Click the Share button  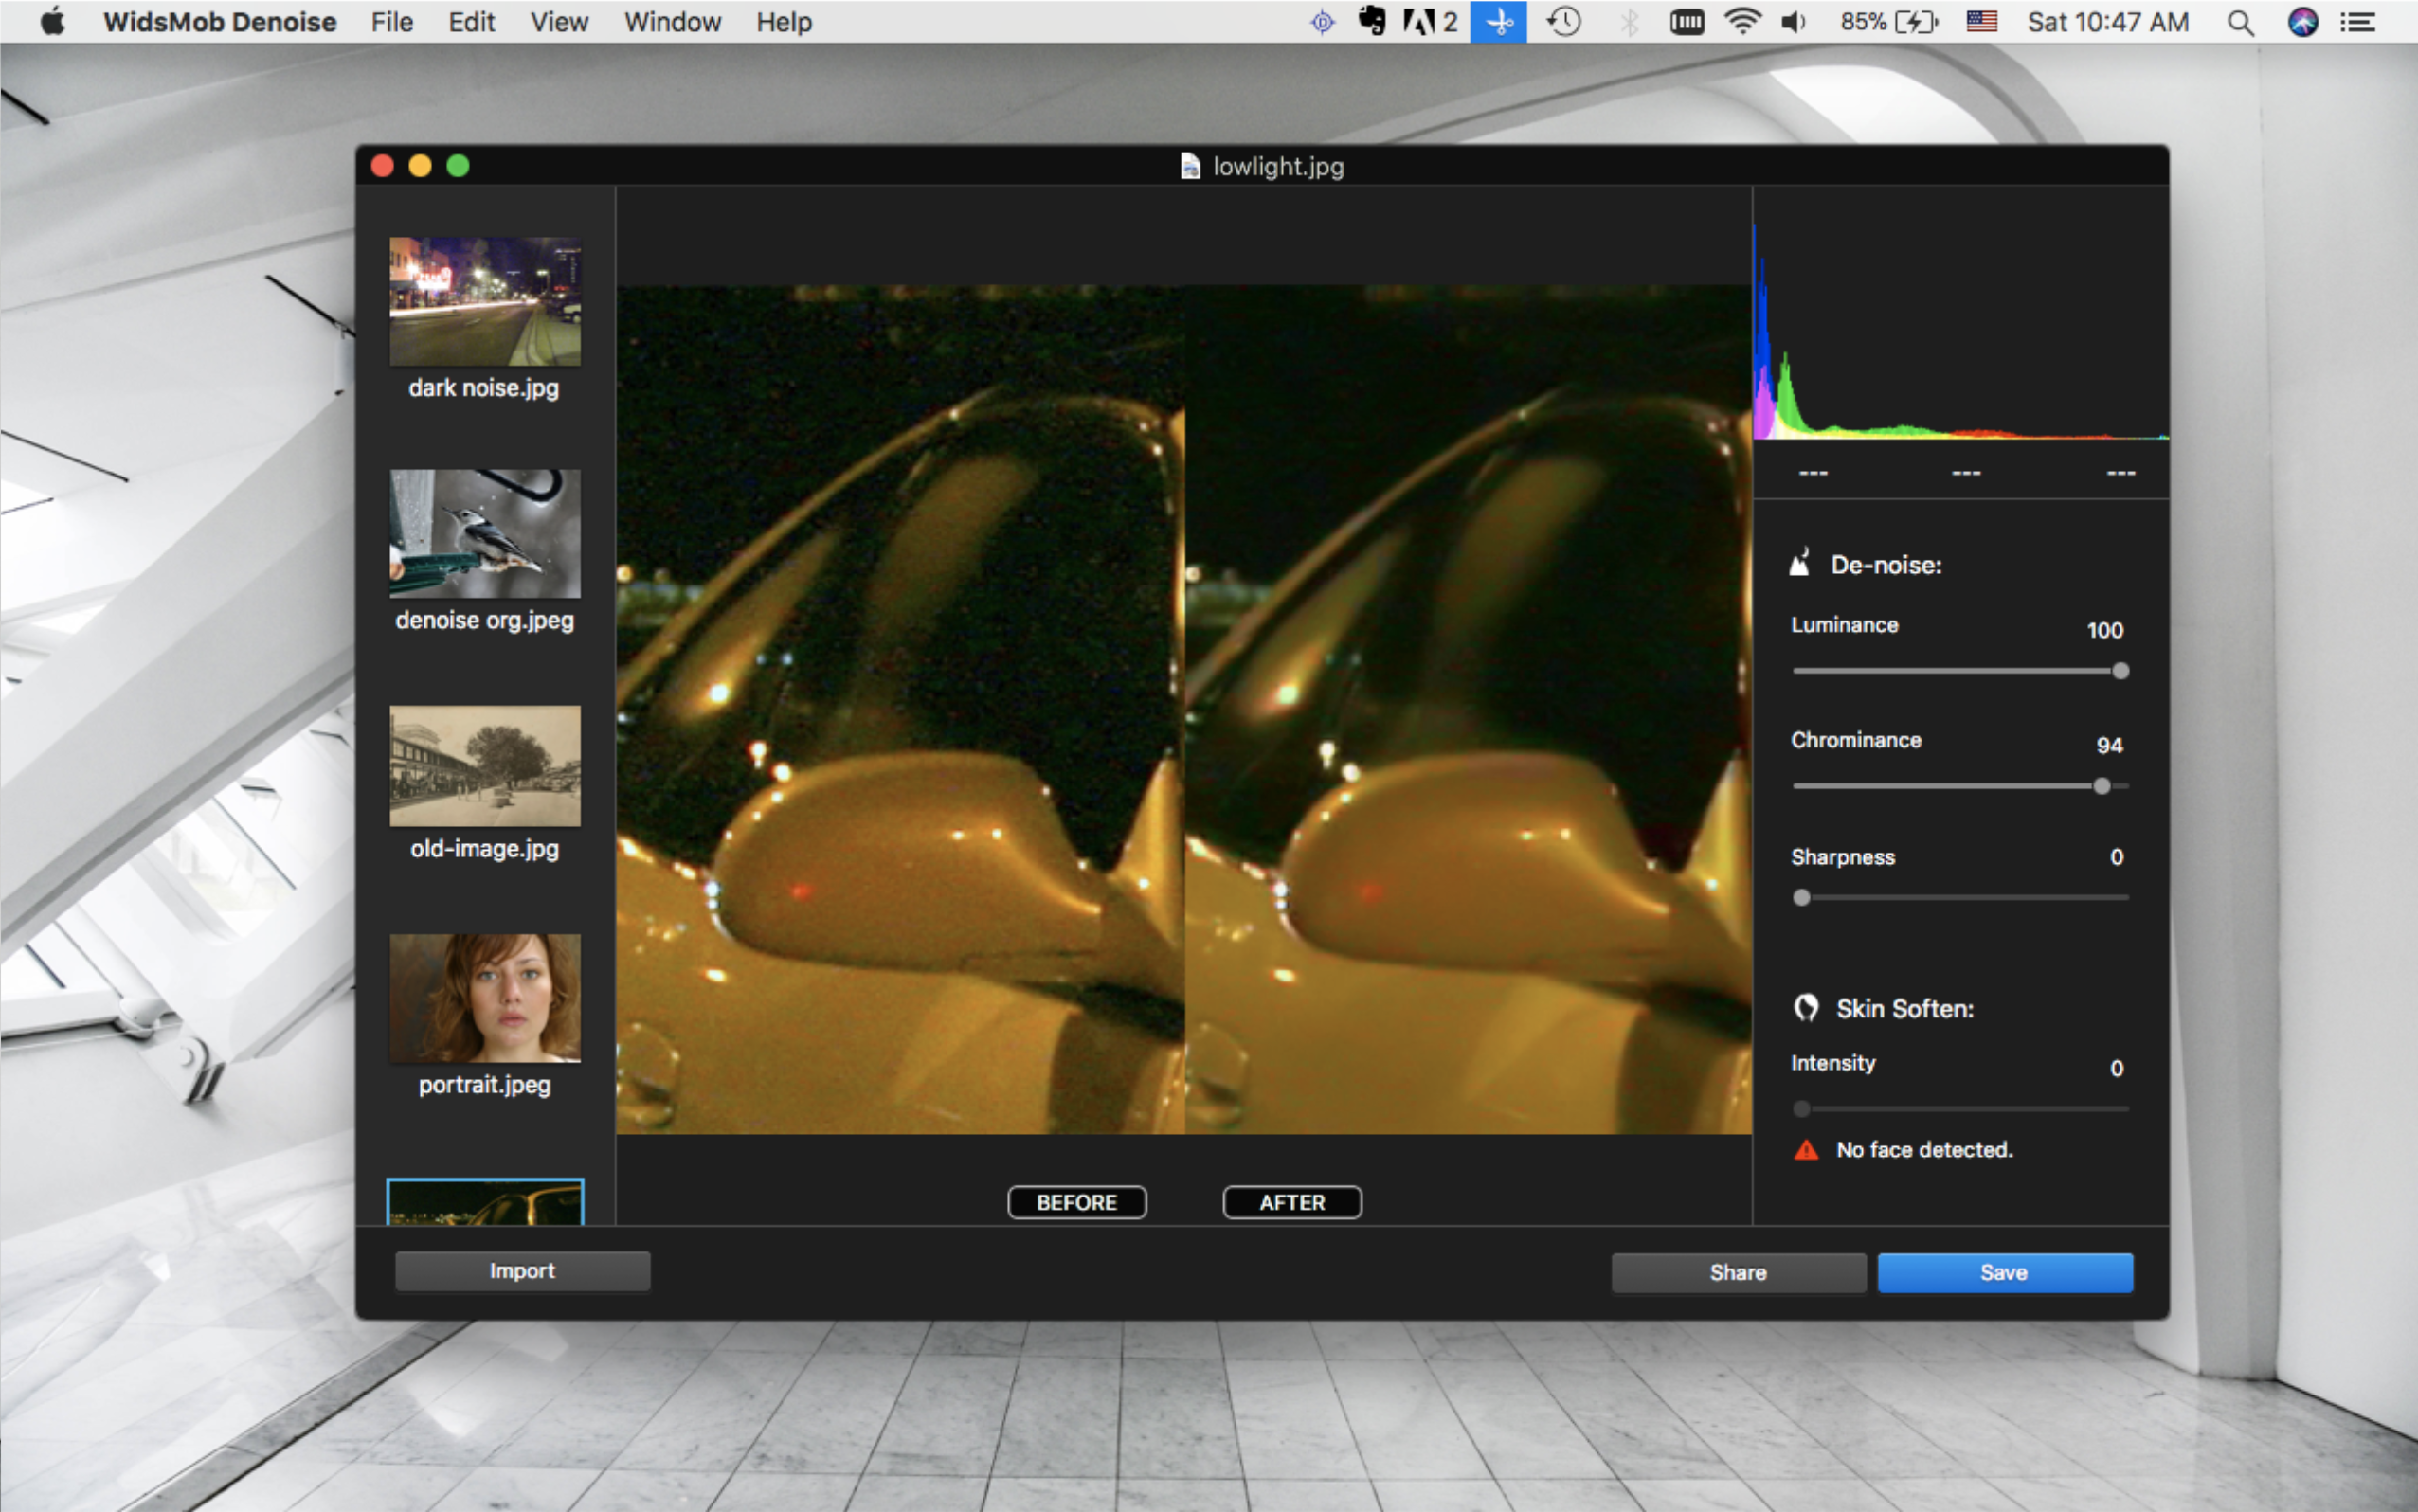pos(1737,1272)
